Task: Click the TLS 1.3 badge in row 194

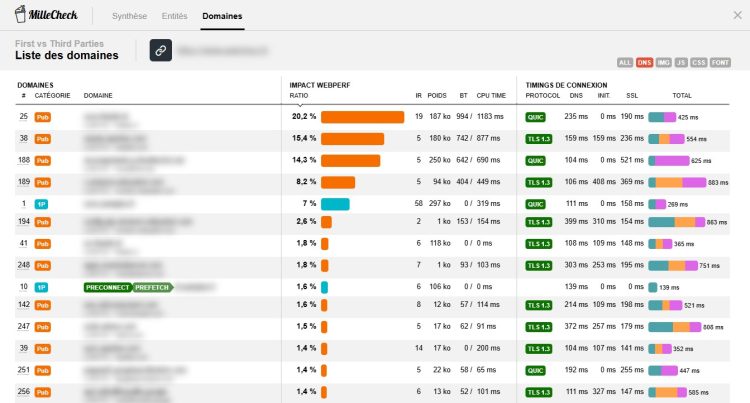Action: click(539, 222)
